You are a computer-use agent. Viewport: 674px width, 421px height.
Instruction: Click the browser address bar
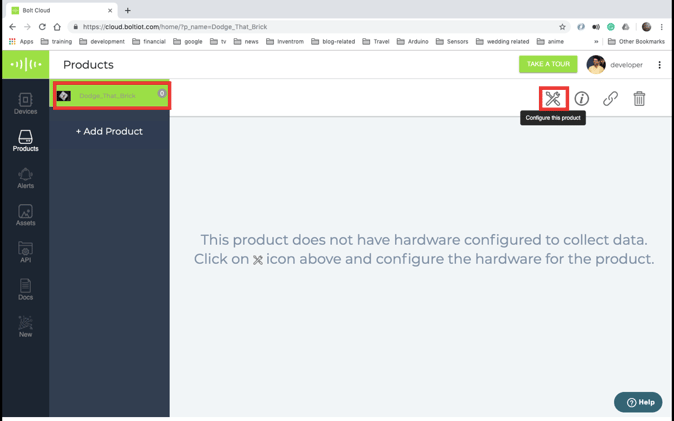click(318, 27)
